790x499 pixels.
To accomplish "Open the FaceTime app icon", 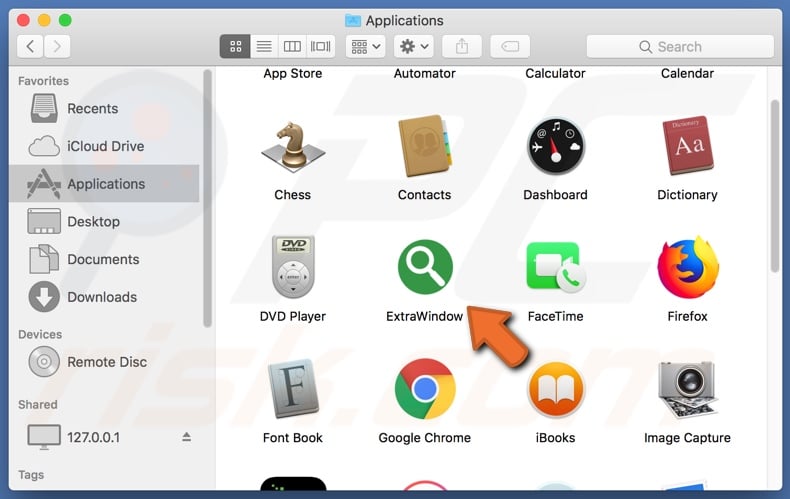I will pyautogui.click(x=555, y=269).
